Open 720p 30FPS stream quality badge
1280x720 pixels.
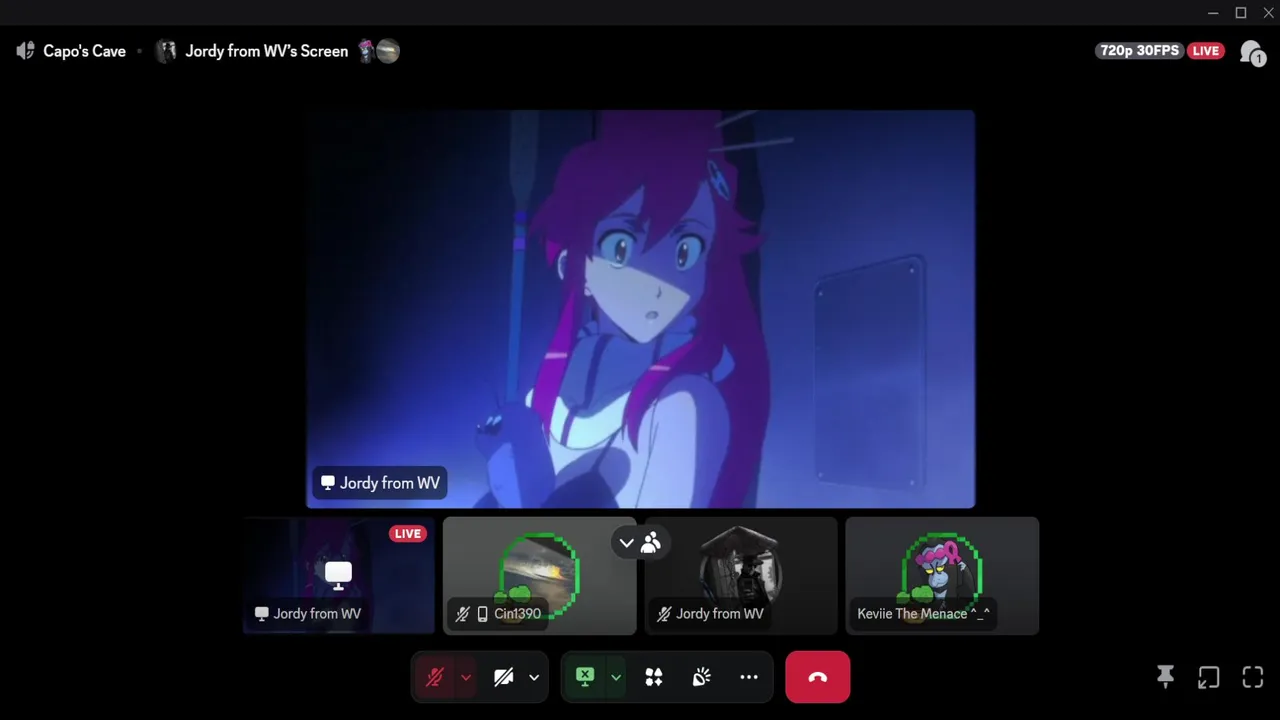click(x=1140, y=51)
